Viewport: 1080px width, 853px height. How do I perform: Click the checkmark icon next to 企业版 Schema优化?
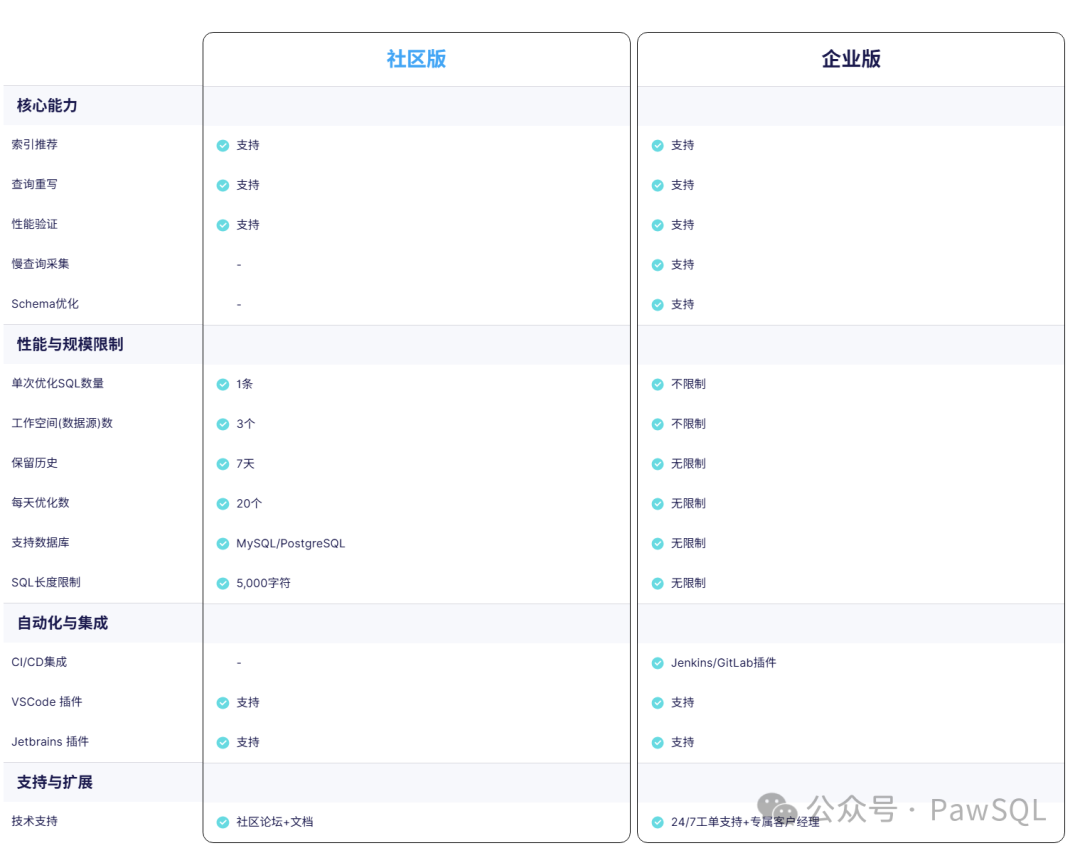658,305
